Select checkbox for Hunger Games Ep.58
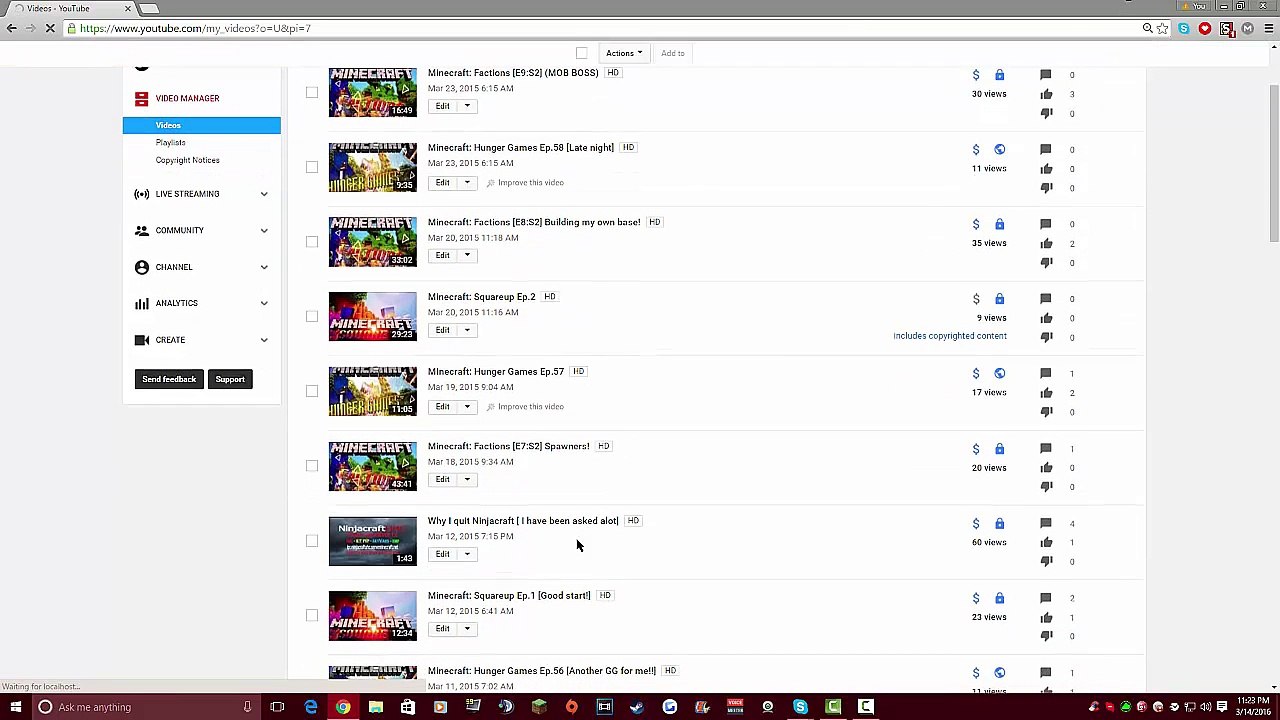Image resolution: width=1280 pixels, height=720 pixels. pyautogui.click(x=312, y=167)
